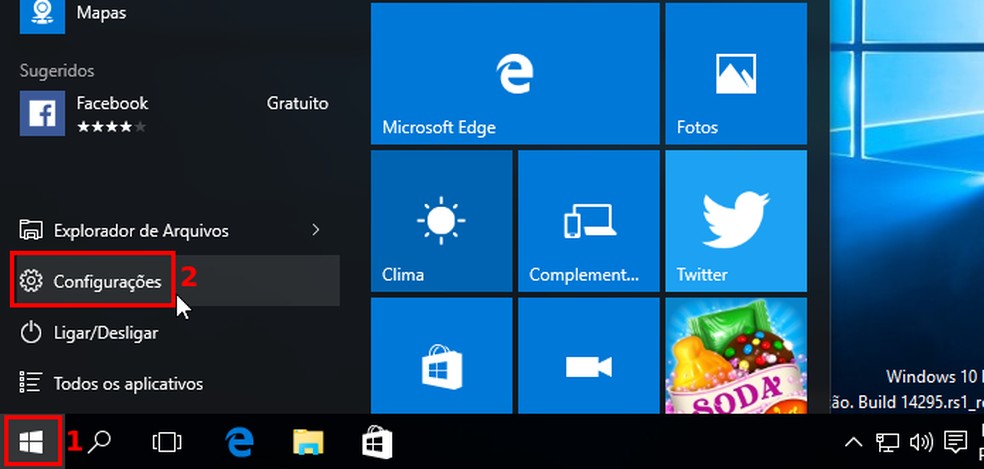Open the Clima weather tile

tap(442, 221)
